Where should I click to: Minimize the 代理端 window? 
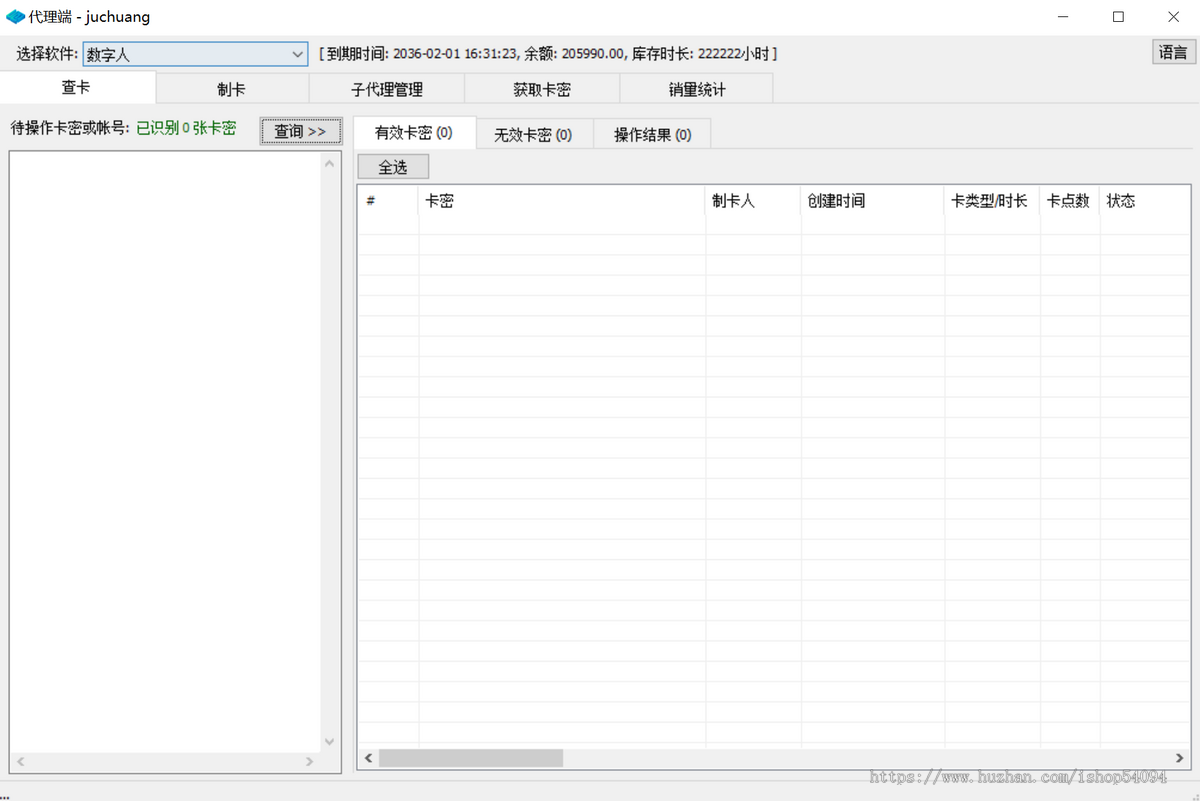1063,17
